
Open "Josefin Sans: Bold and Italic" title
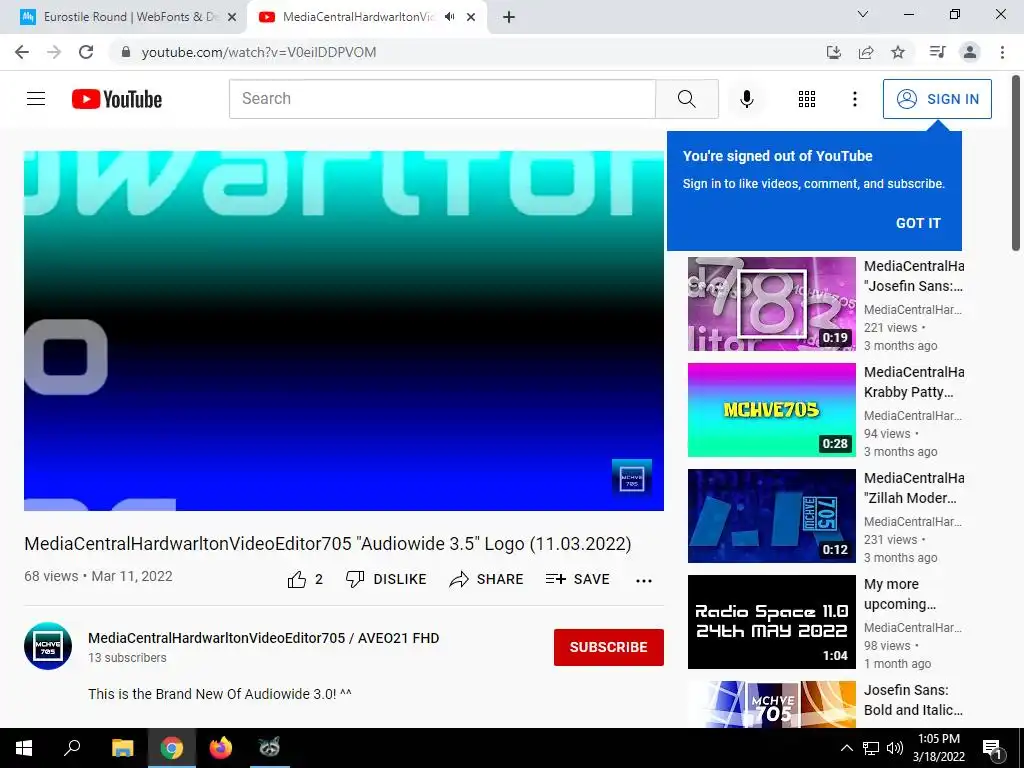913,699
